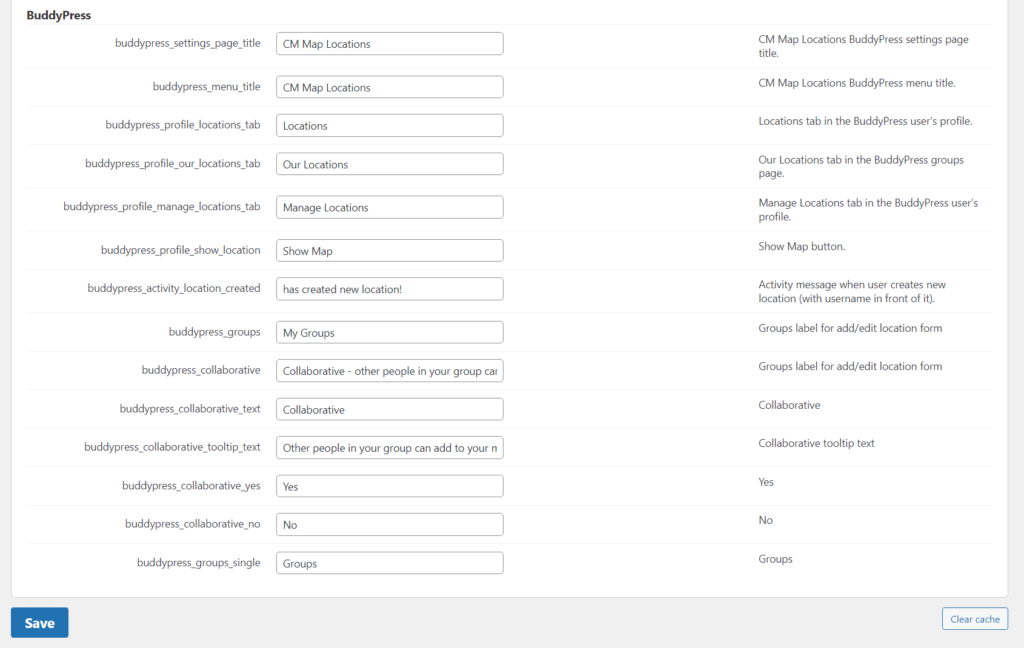The image size is (1024, 648).
Task: Edit the 'No' label input field
Action: coord(389,525)
